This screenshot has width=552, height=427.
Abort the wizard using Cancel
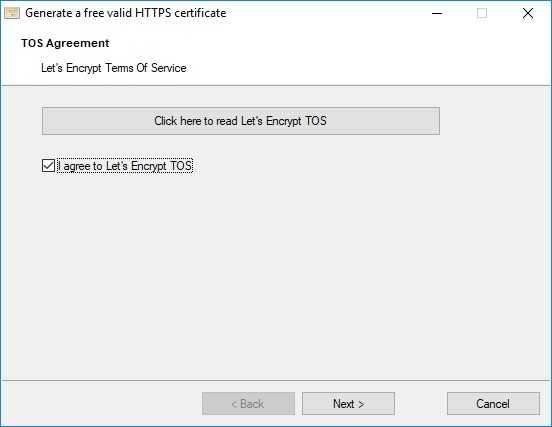[x=493, y=404]
